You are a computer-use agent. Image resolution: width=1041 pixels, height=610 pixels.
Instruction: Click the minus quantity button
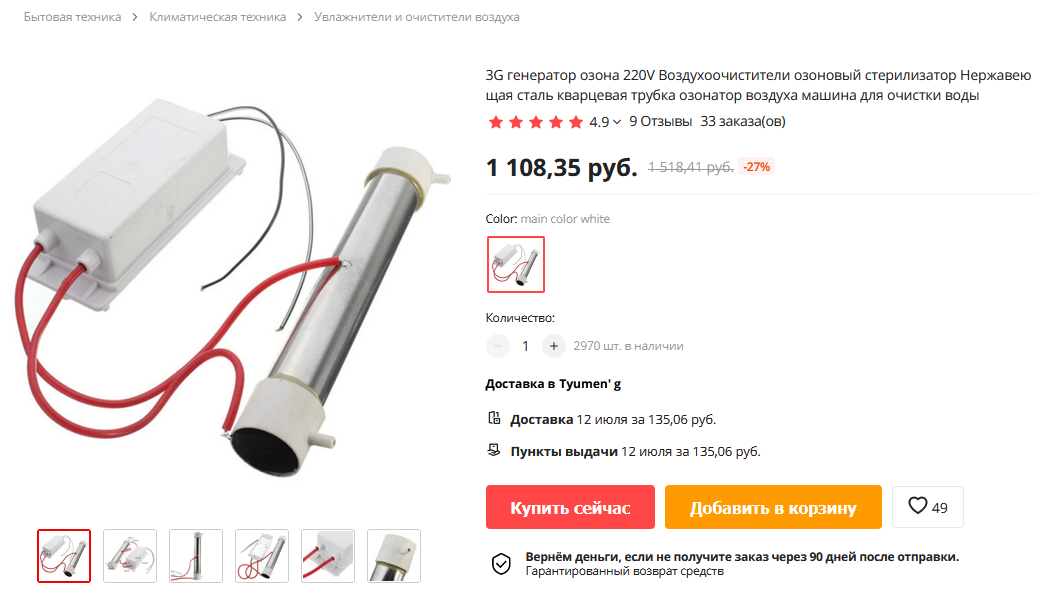pos(497,346)
